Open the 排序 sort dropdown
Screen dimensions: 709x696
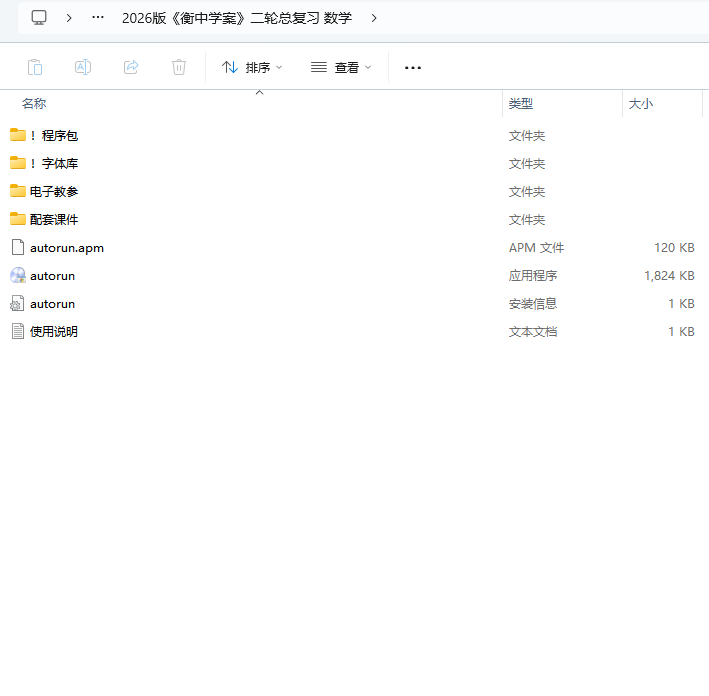[x=252, y=67]
